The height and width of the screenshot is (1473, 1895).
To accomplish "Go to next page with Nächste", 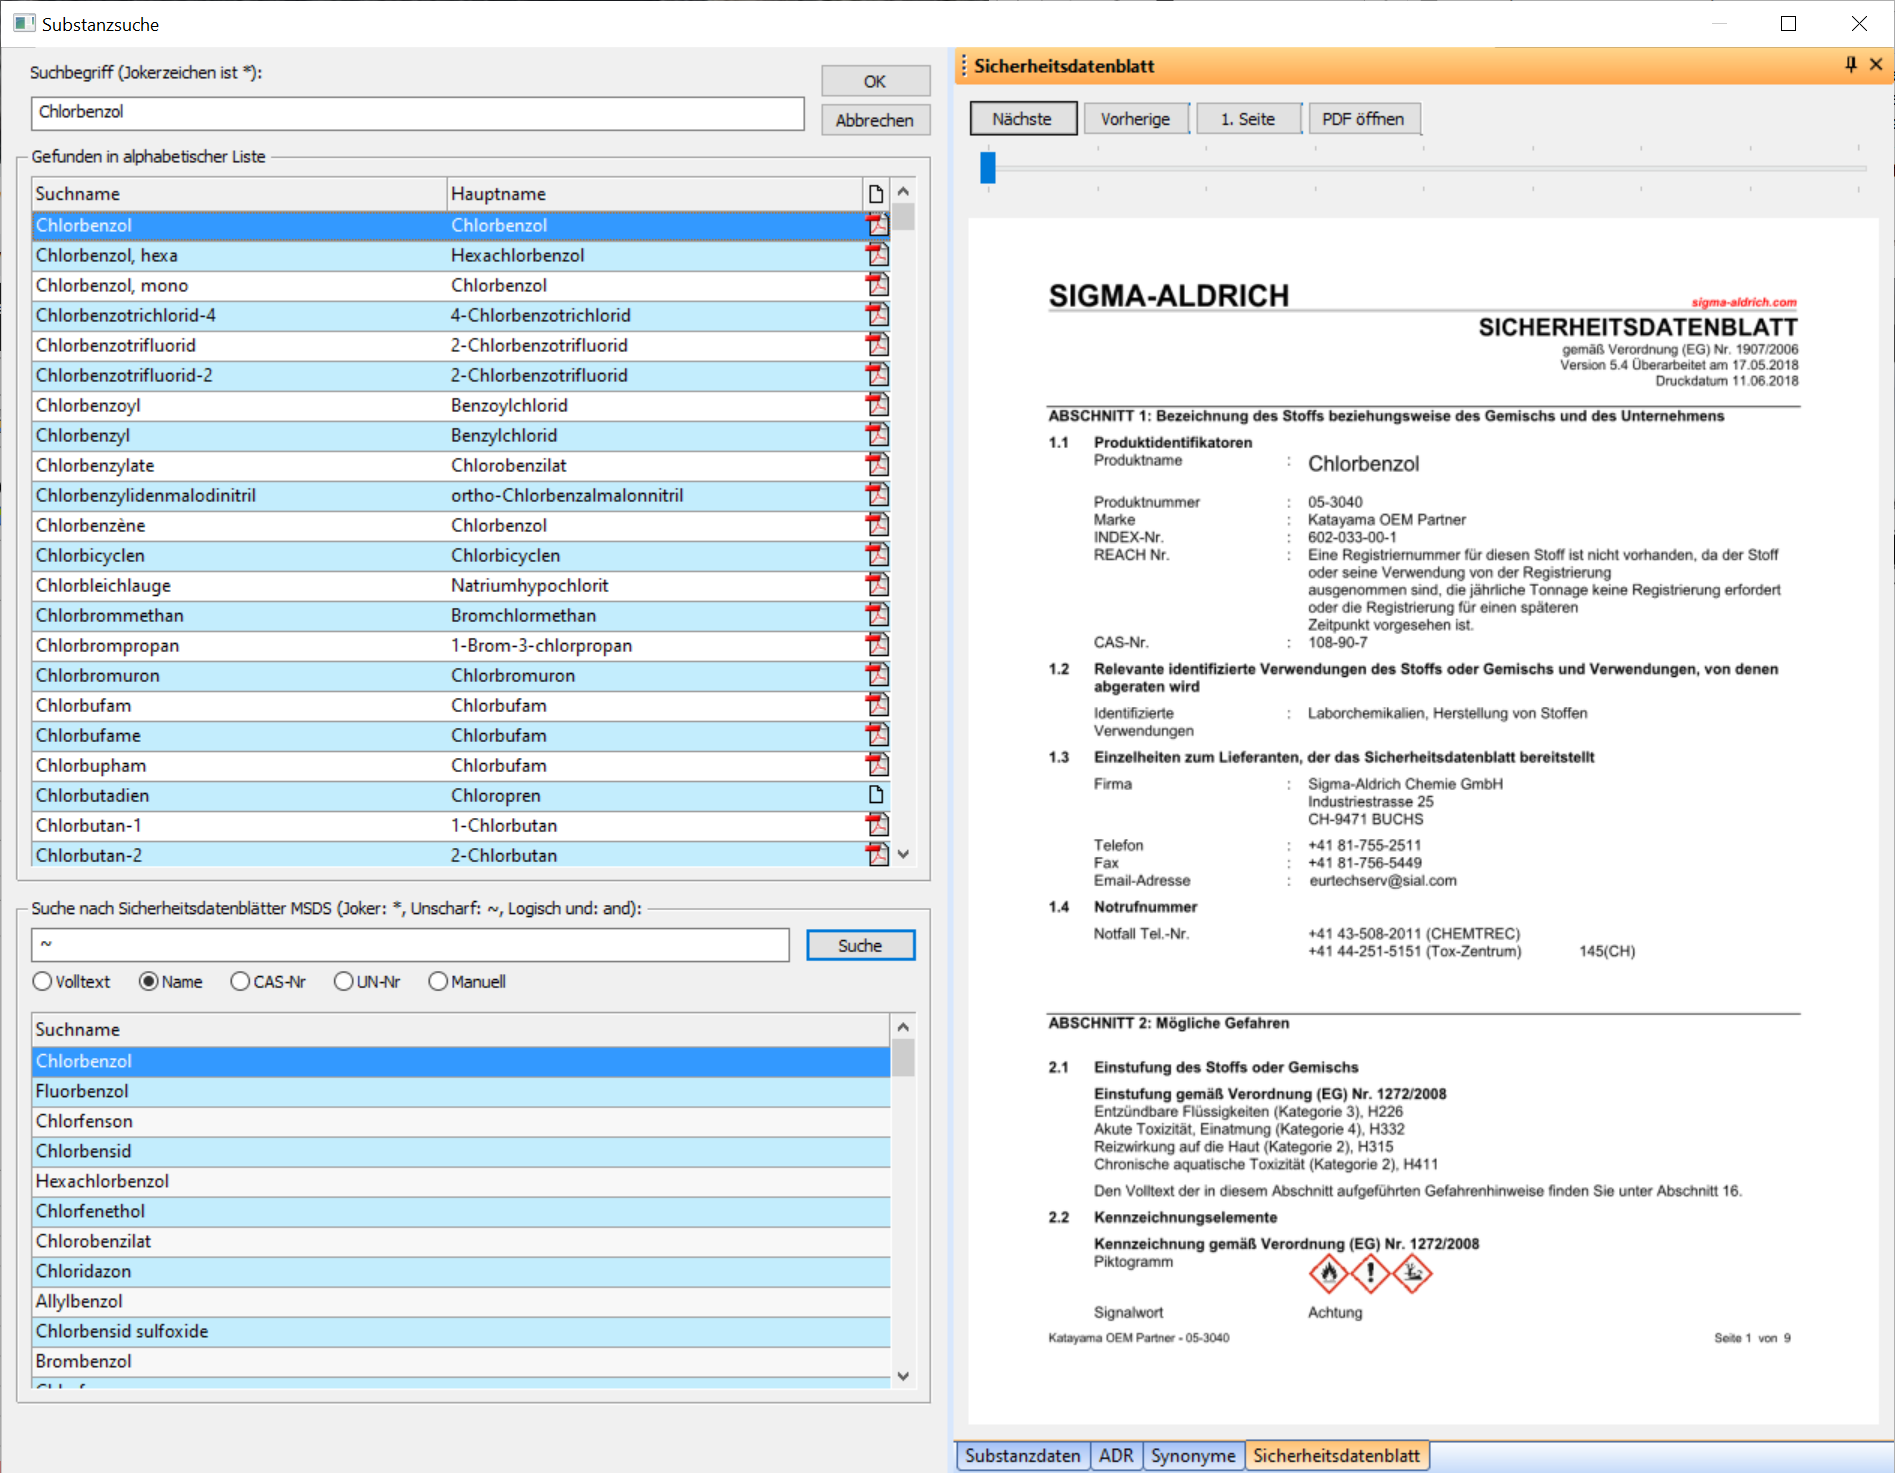I will pyautogui.click(x=1022, y=119).
